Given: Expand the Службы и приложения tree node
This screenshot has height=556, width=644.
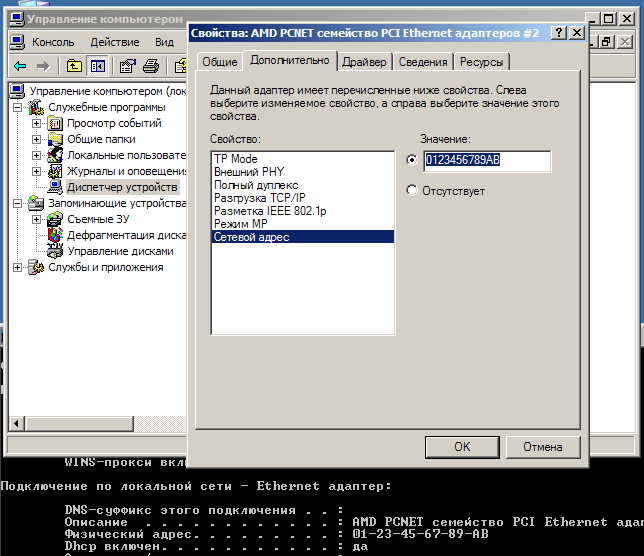Looking at the screenshot, I should (18, 268).
